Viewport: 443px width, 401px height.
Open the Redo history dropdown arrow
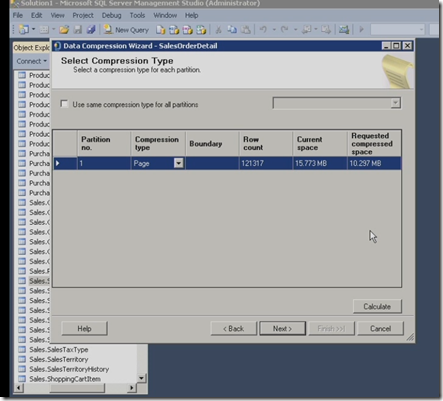(295, 30)
